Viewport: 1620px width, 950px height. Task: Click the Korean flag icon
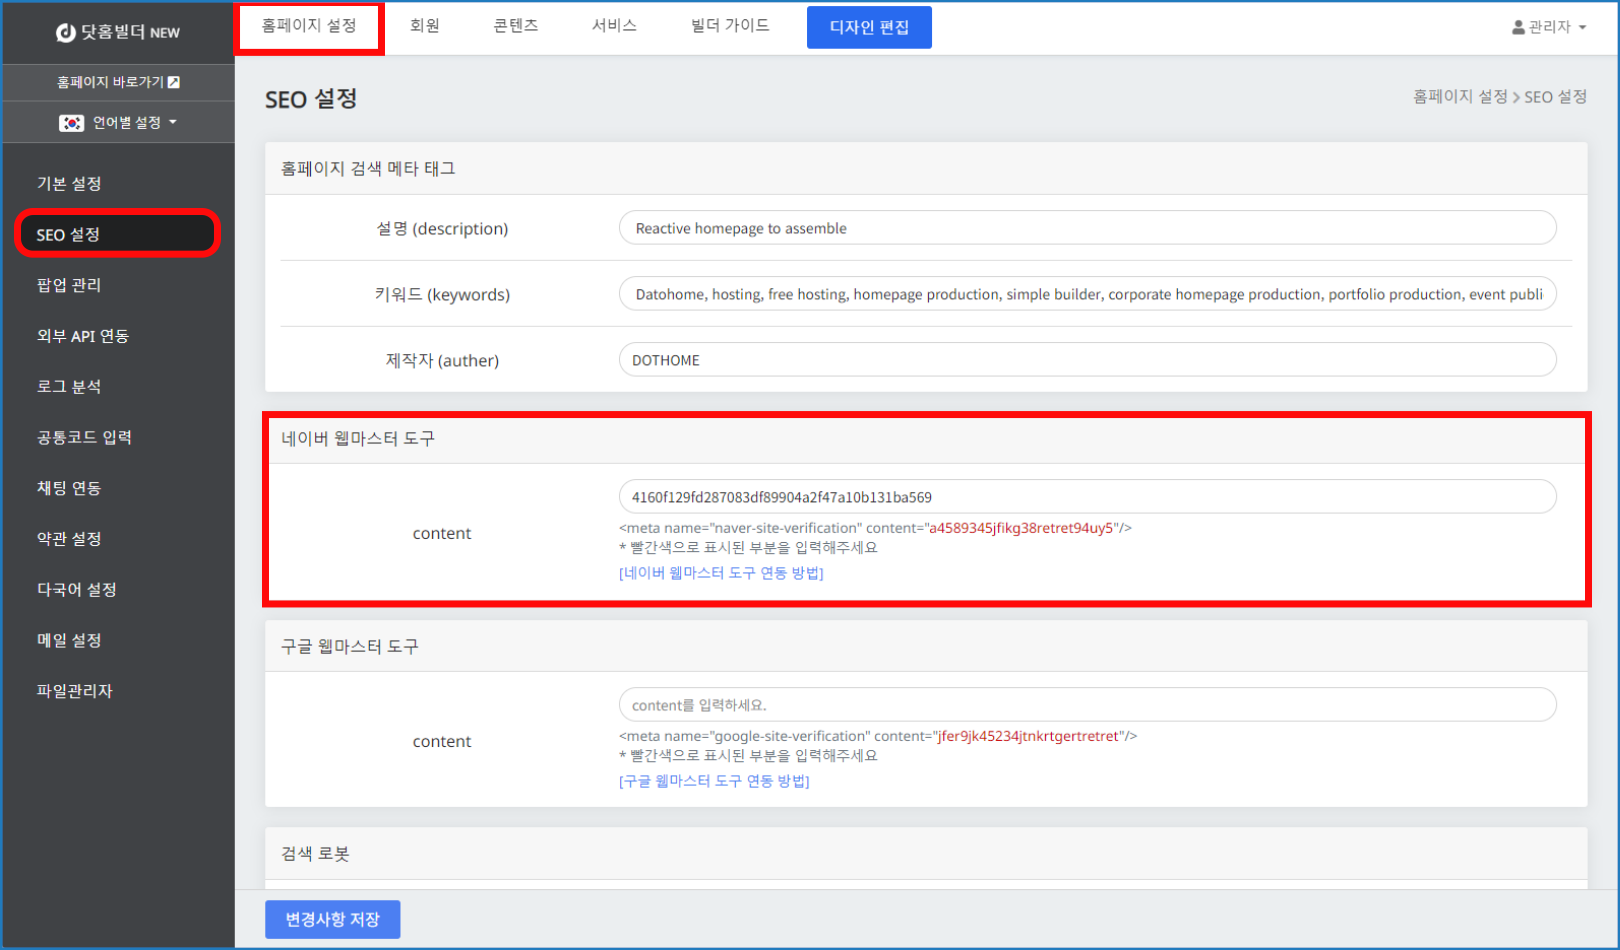pos(71,123)
